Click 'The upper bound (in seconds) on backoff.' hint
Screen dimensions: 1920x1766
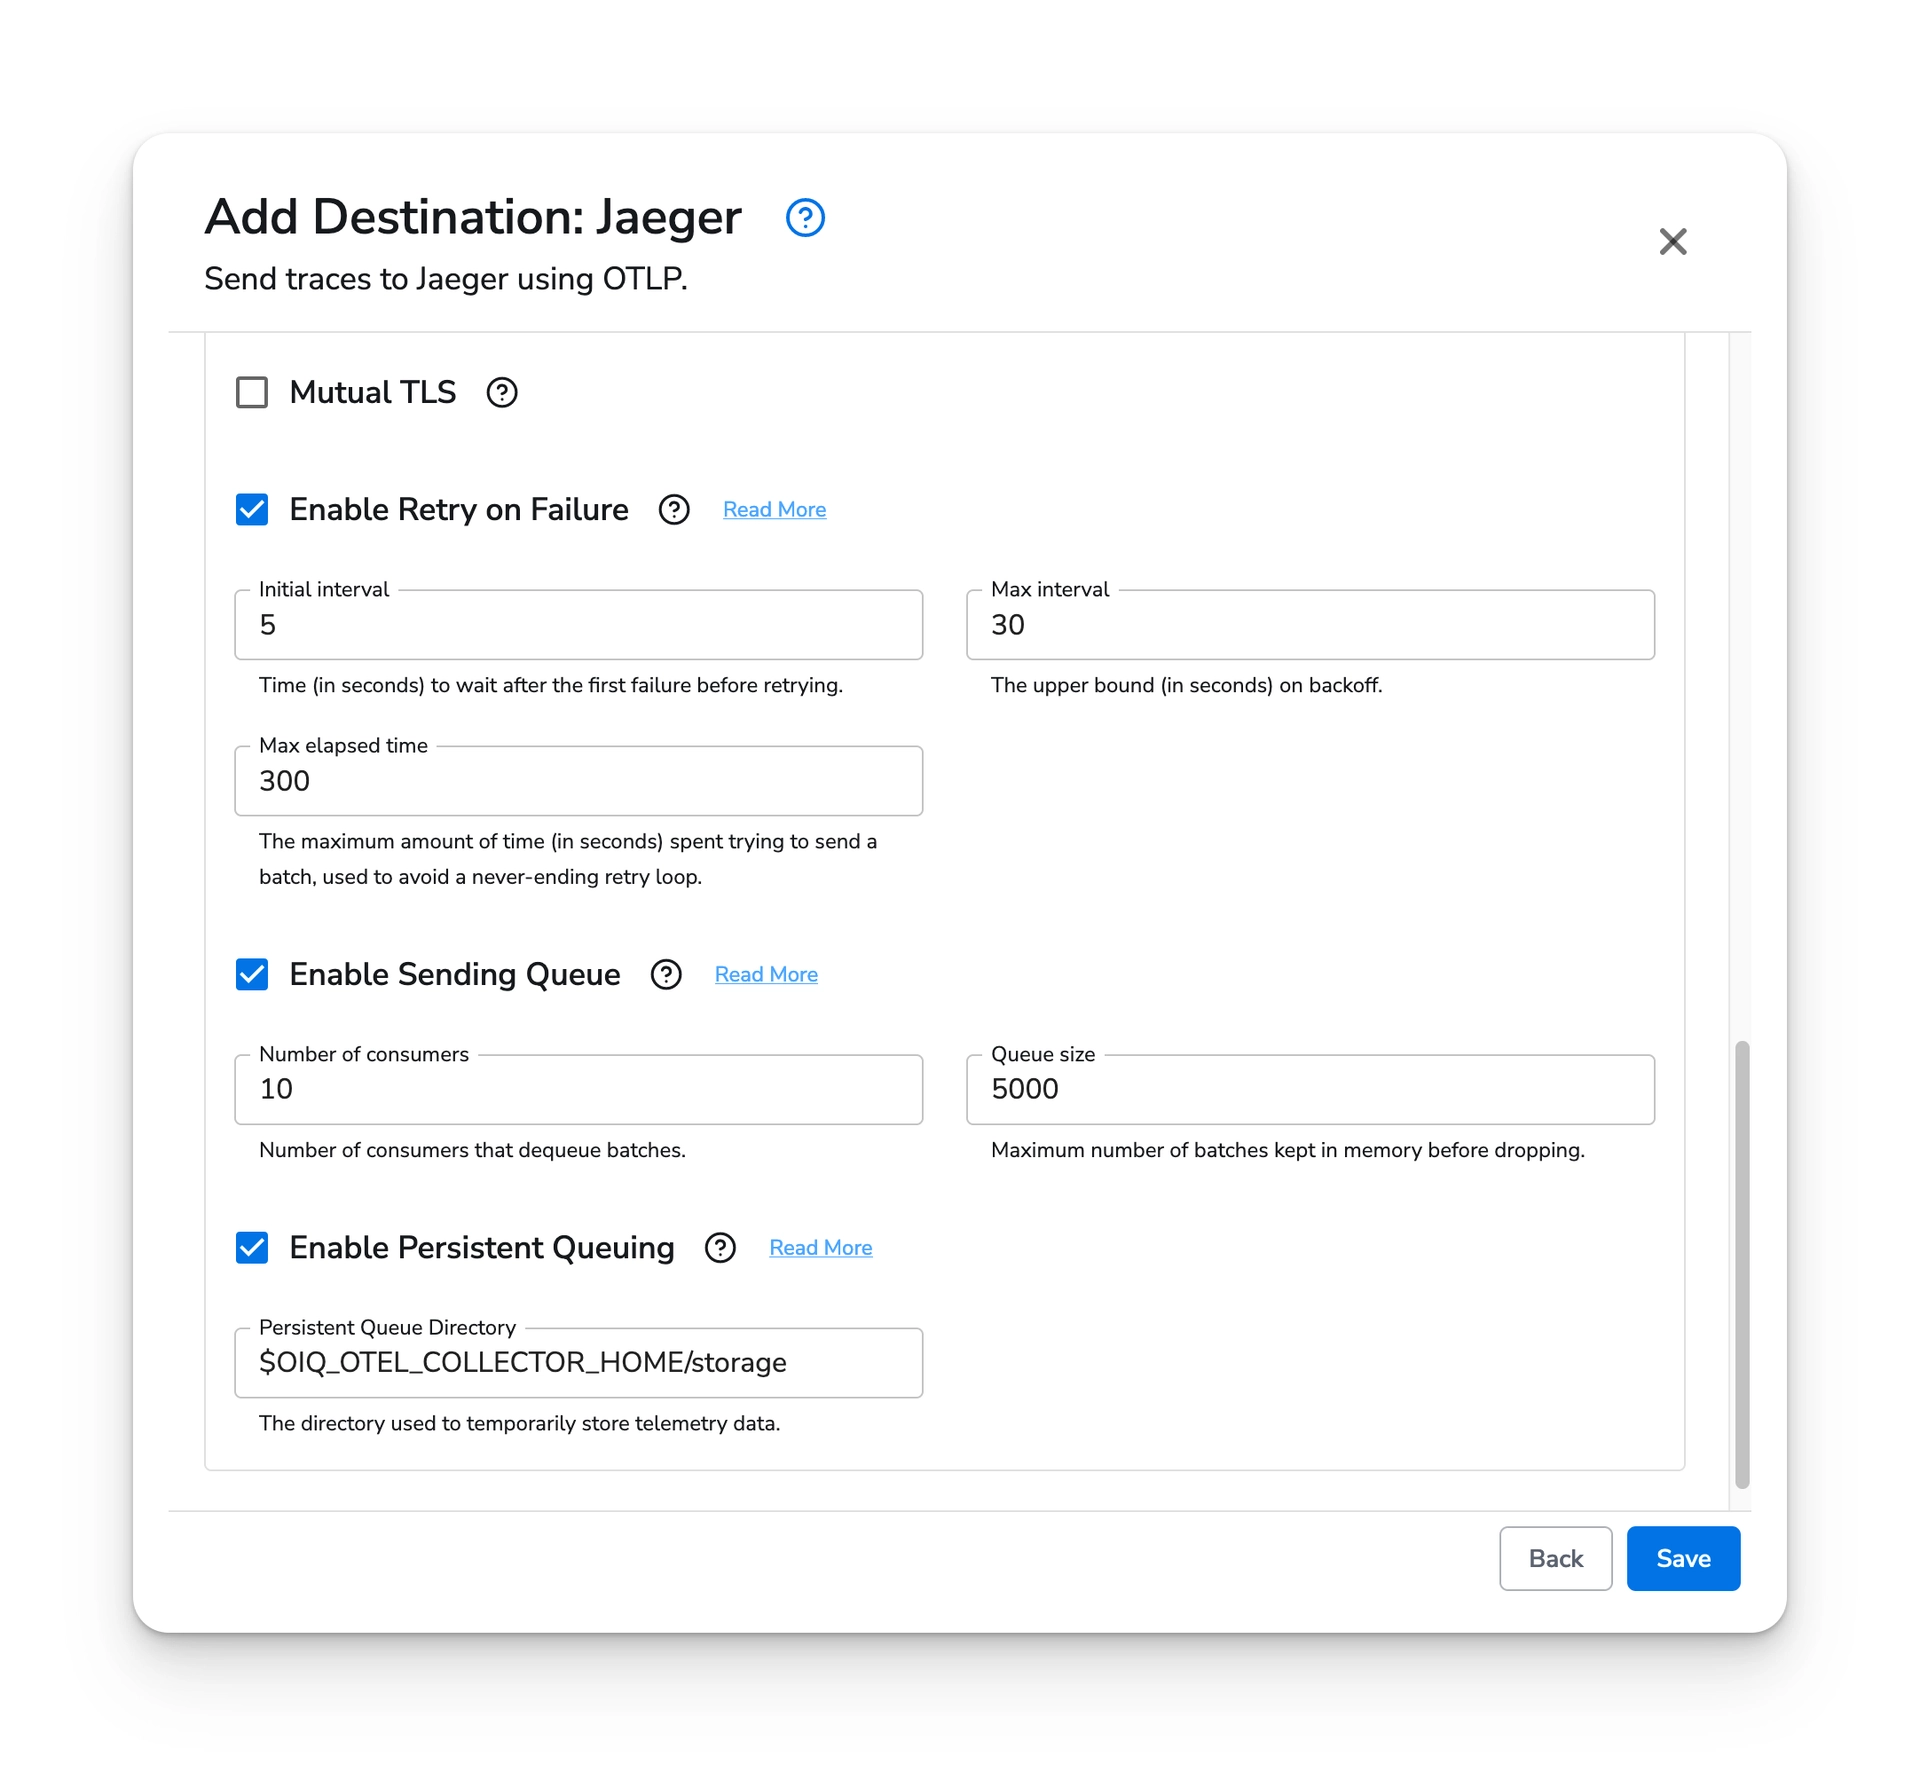tap(1186, 685)
